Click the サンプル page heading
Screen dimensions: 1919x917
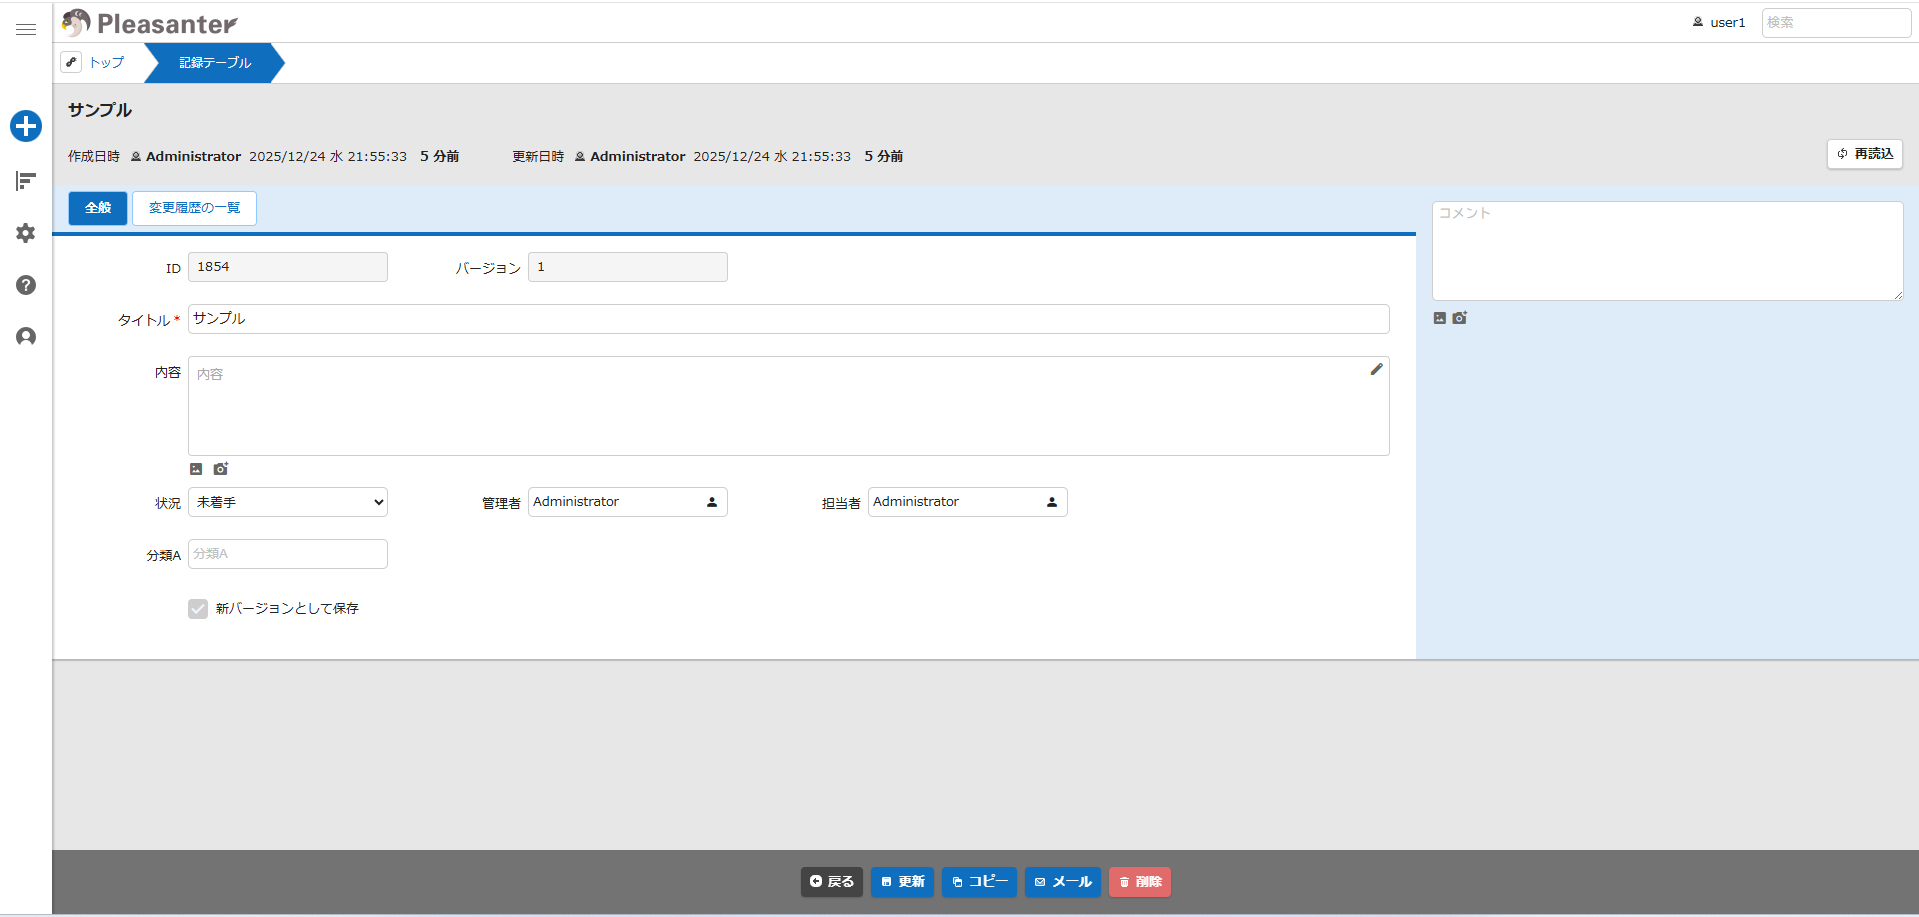coord(100,110)
